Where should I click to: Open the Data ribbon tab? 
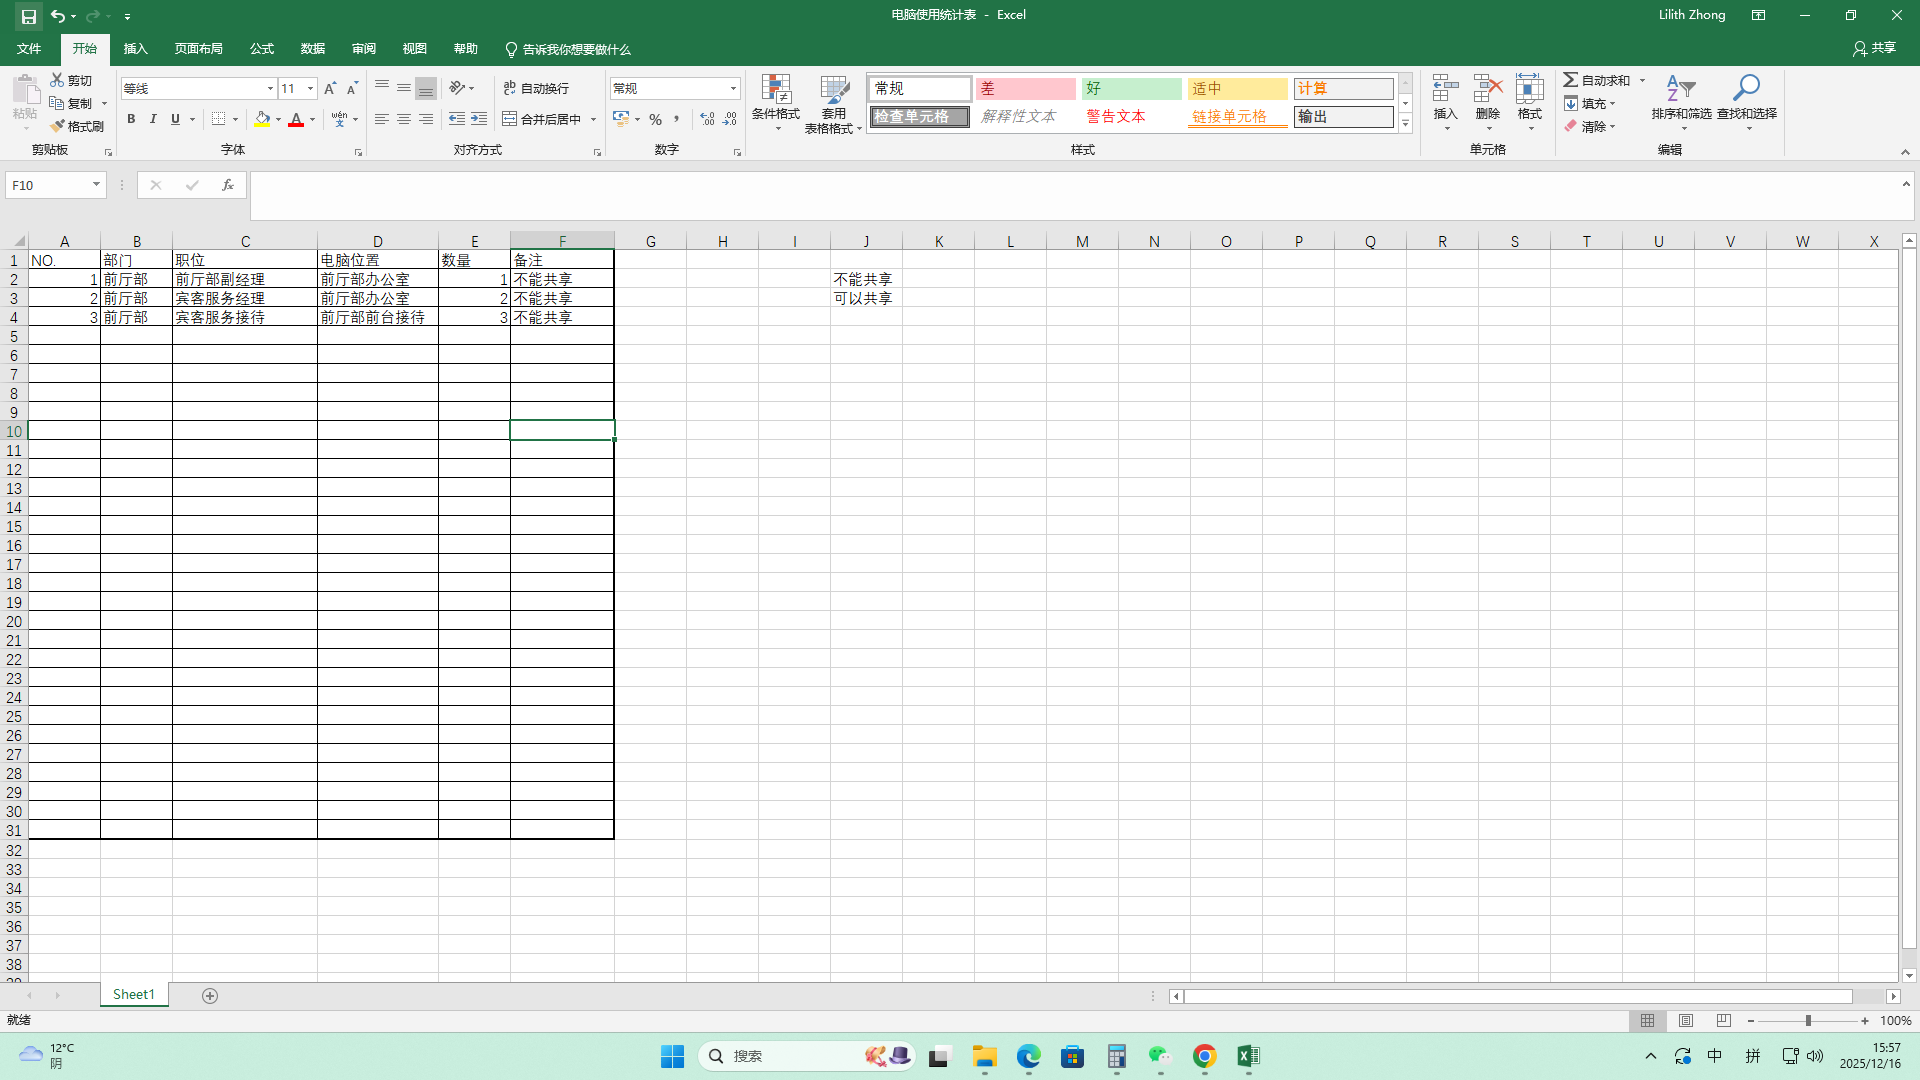pyautogui.click(x=313, y=49)
